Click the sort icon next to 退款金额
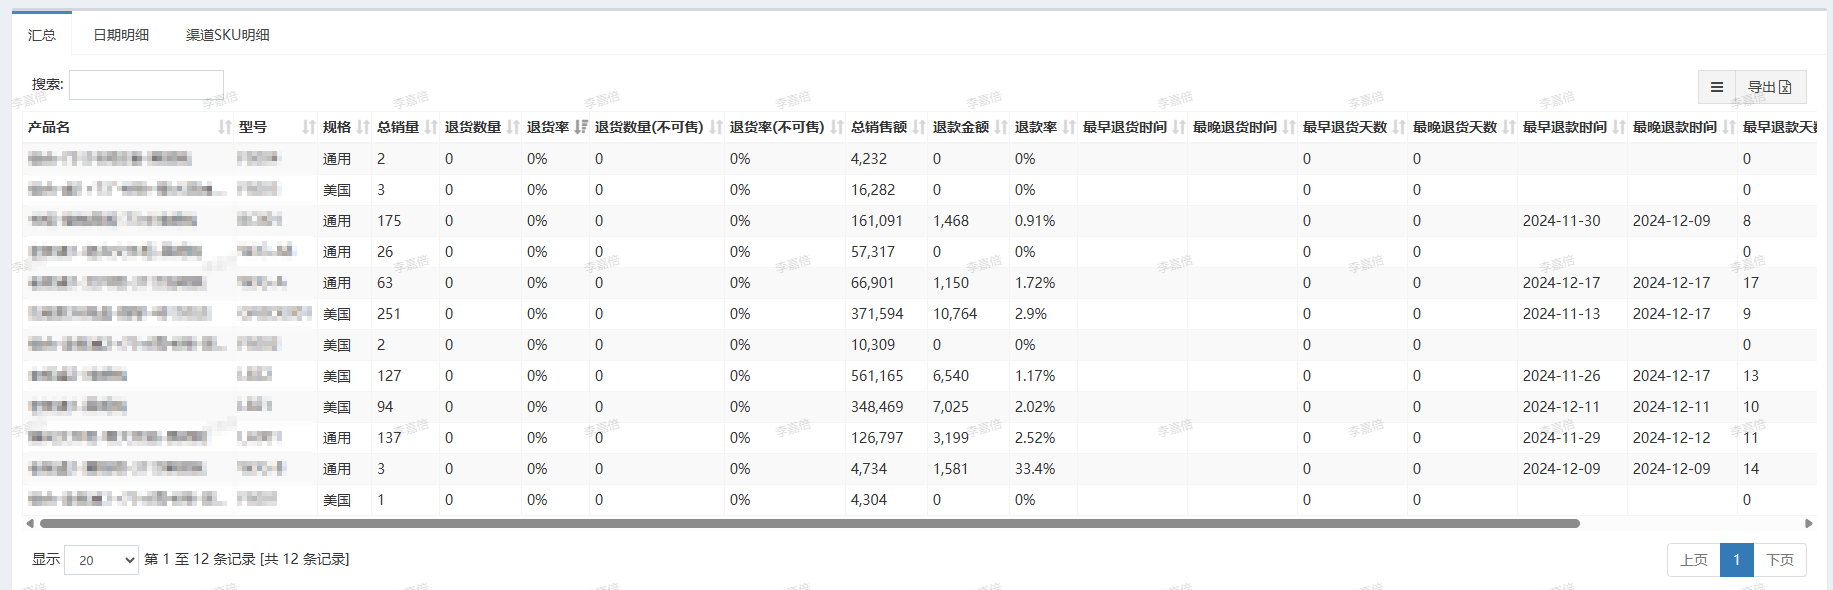The image size is (1833, 590). tap(1001, 127)
